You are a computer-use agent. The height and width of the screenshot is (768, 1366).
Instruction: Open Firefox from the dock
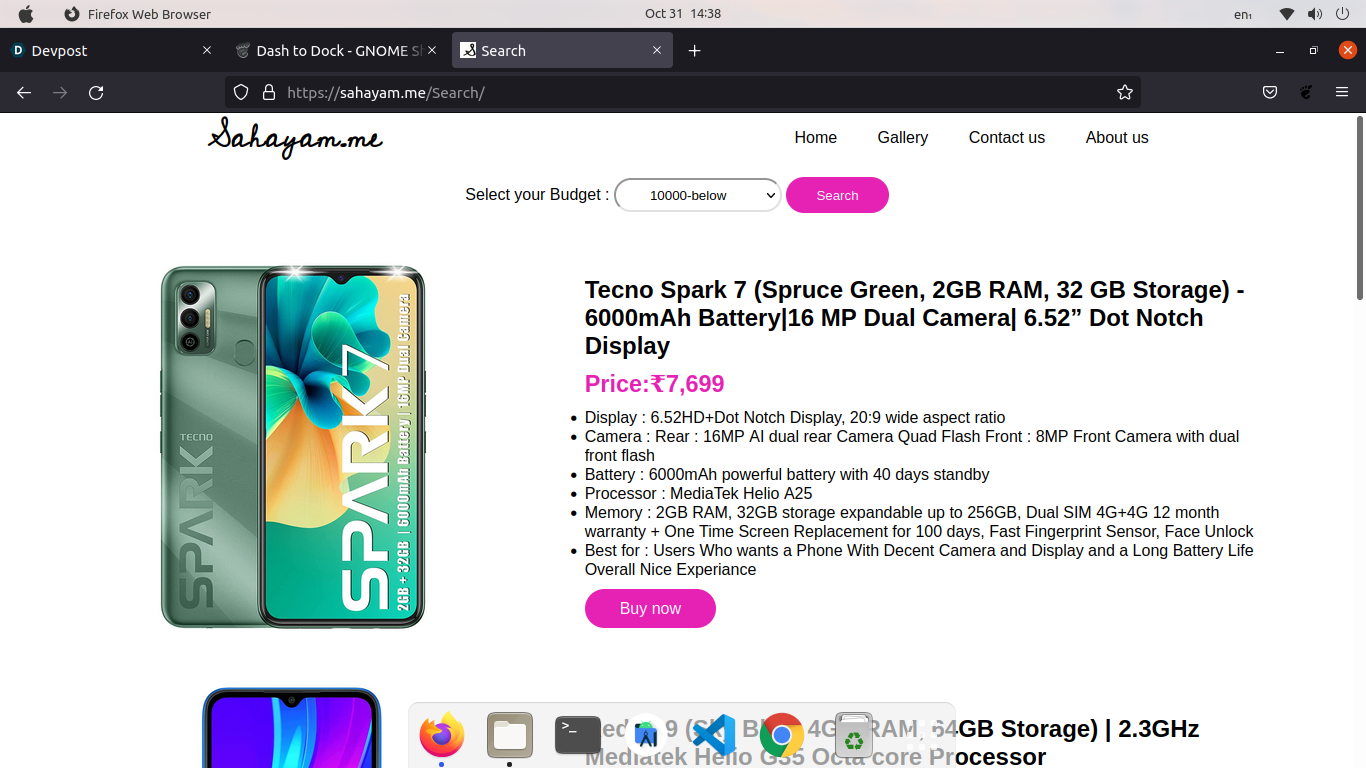pos(442,736)
